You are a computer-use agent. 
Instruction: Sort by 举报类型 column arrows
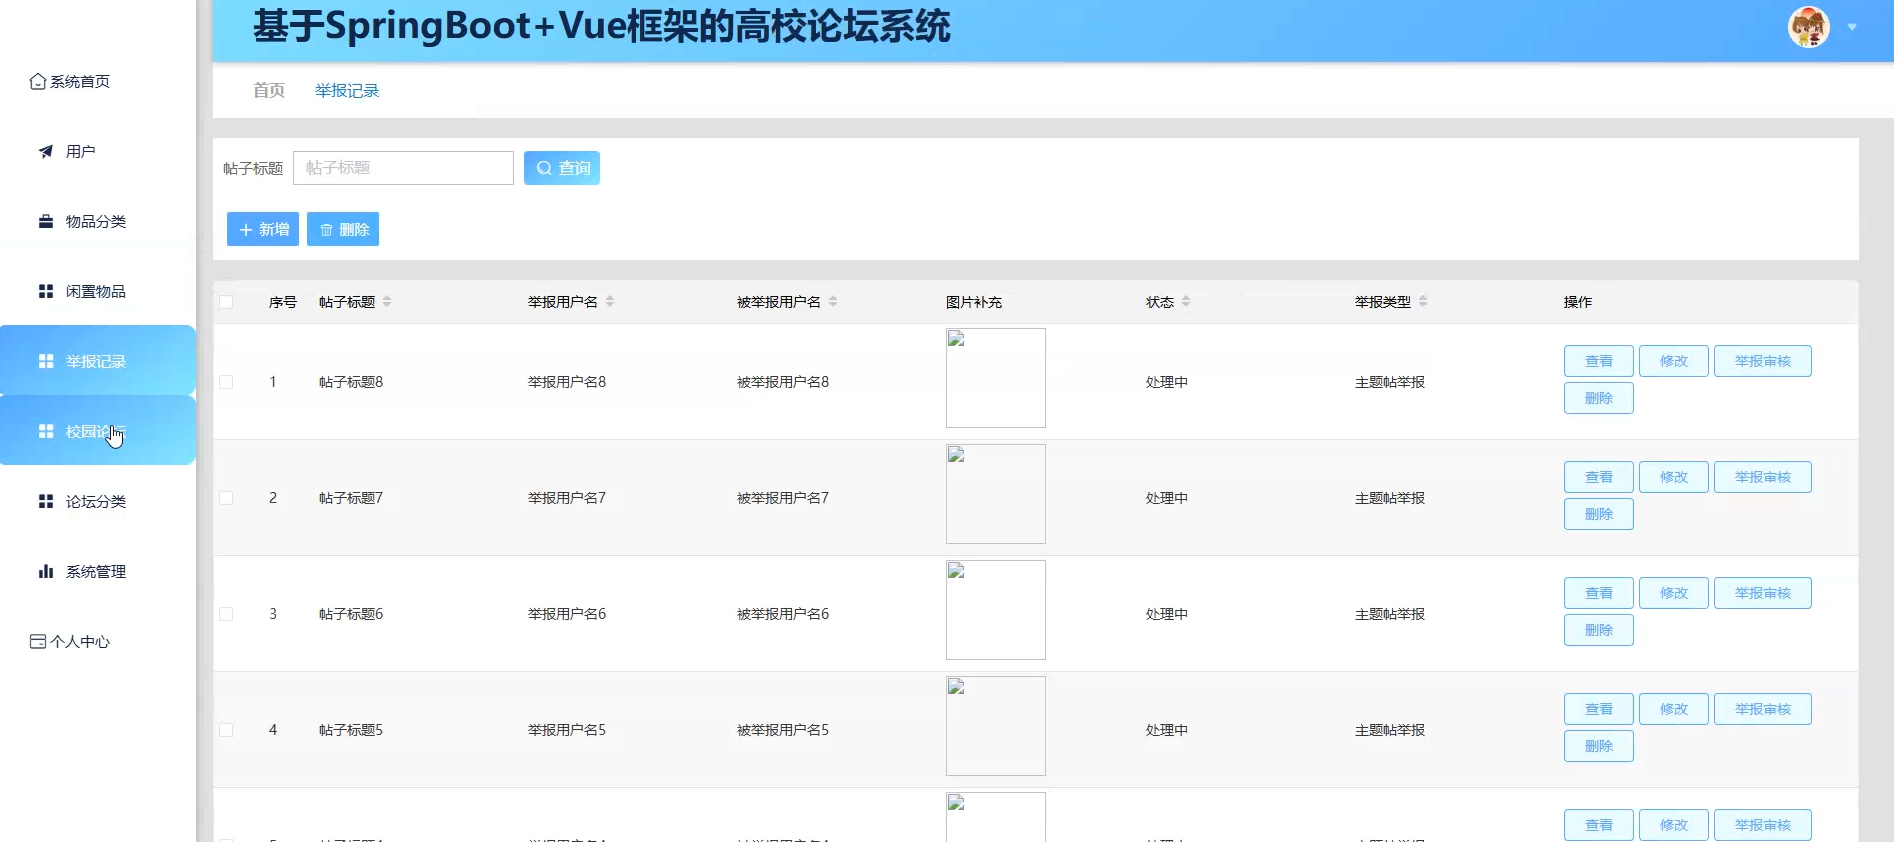[x=1423, y=301]
